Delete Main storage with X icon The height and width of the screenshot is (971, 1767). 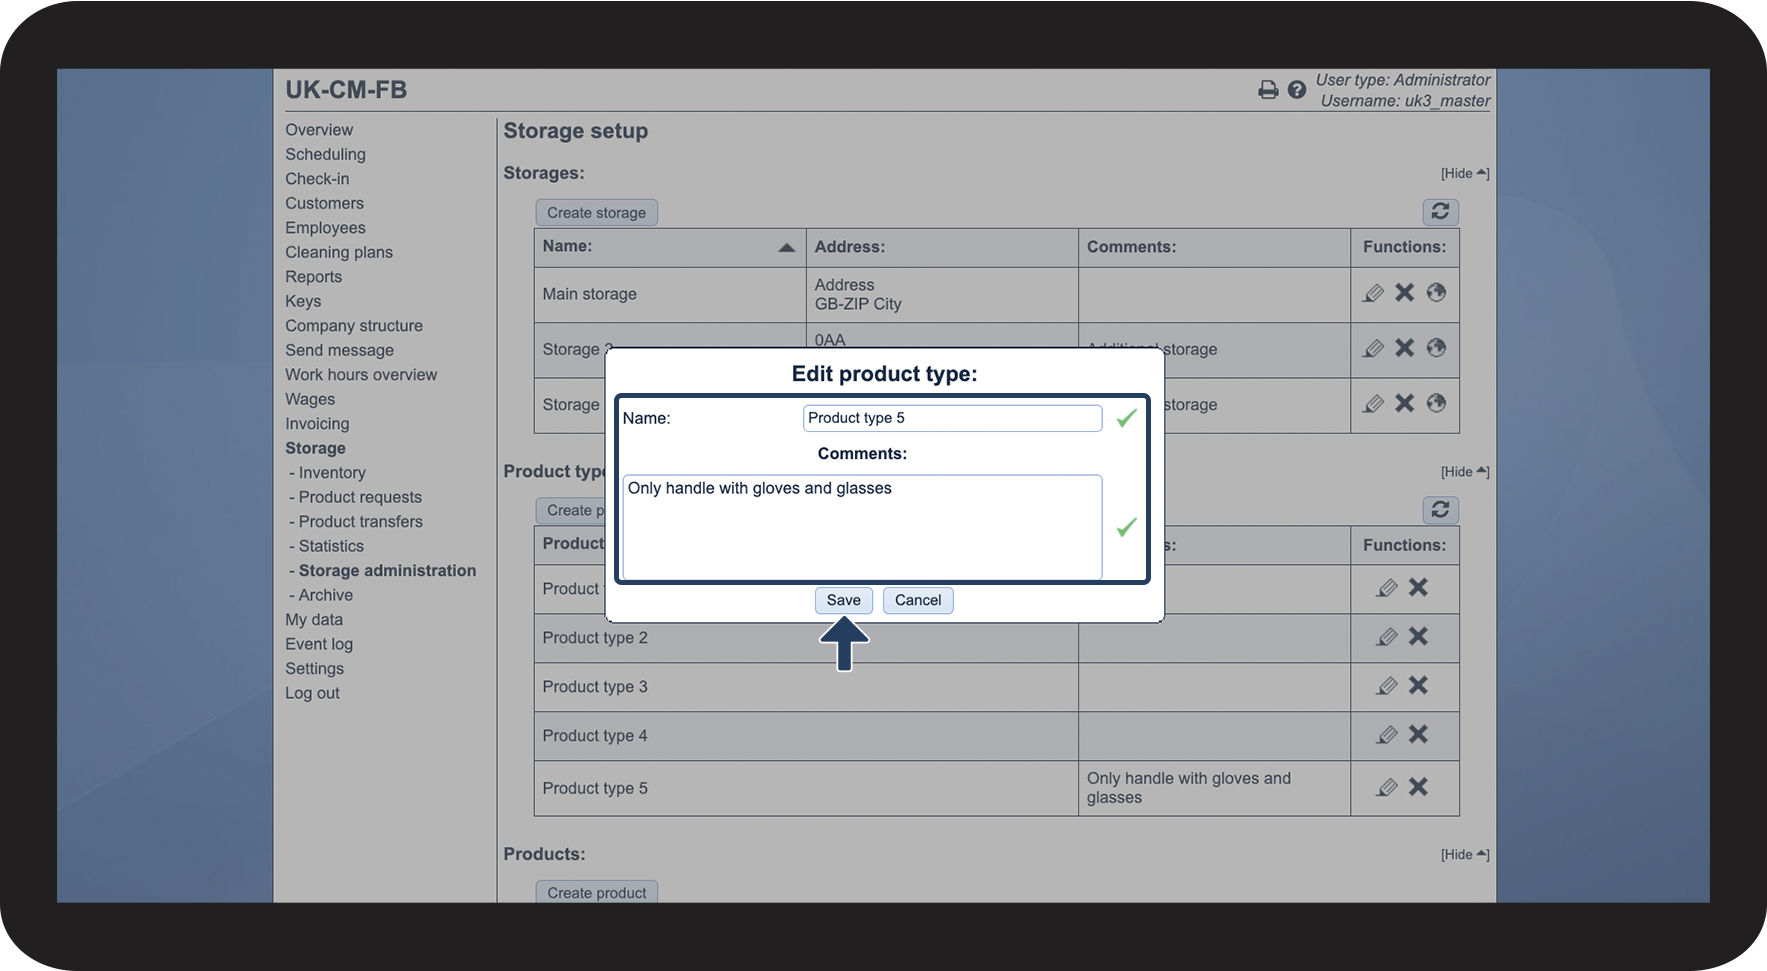tap(1405, 293)
